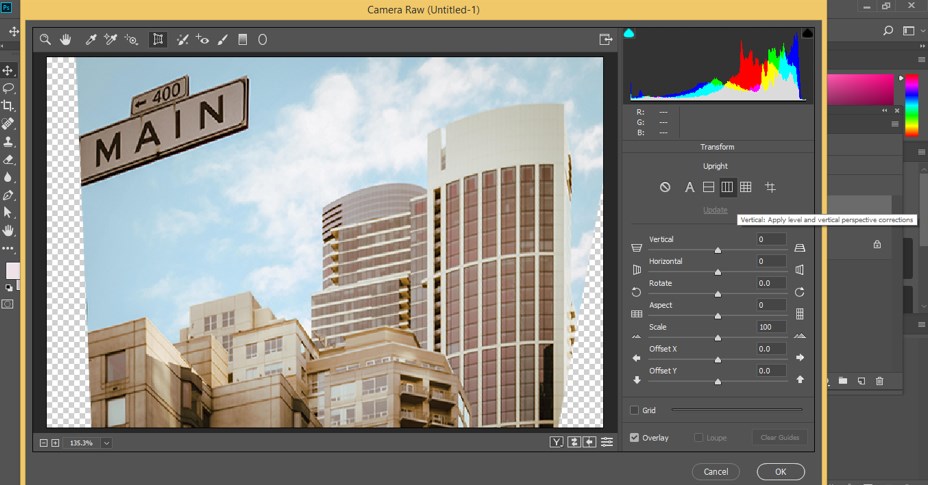Image resolution: width=928 pixels, height=485 pixels.
Task: Open the preview preferences menu icon
Action: (x=607, y=442)
